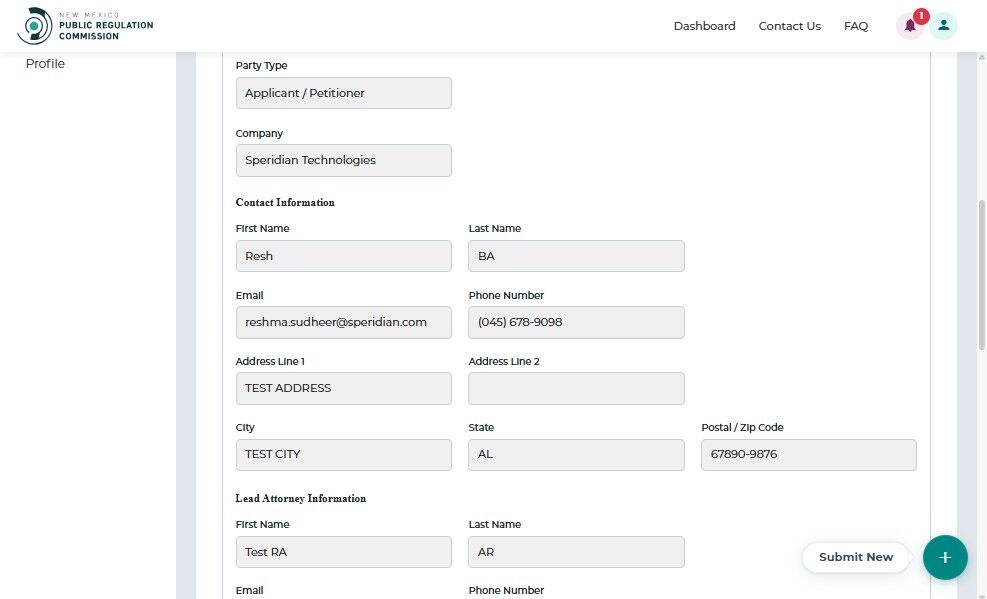Click the empty Address Line 2 field

[x=576, y=388]
